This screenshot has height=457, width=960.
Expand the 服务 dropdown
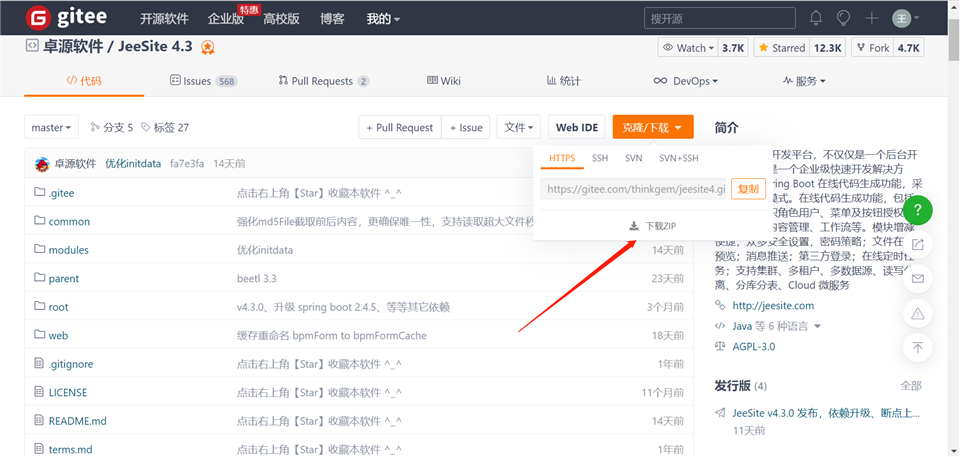[x=804, y=81]
